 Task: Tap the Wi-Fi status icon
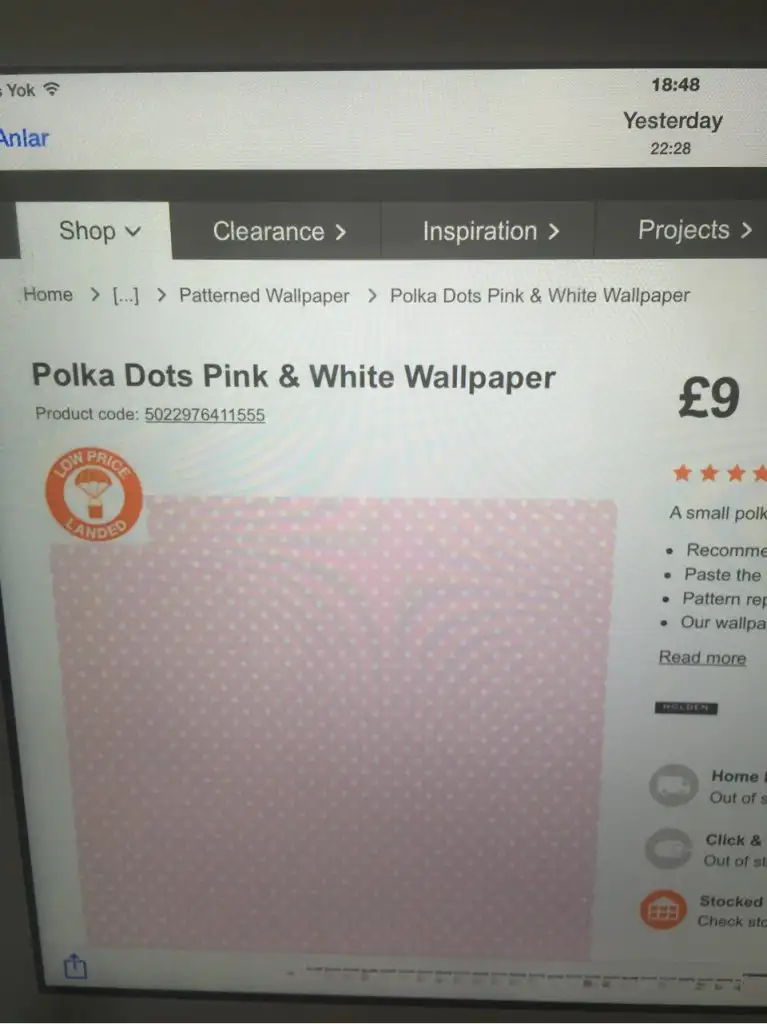pos(51,89)
